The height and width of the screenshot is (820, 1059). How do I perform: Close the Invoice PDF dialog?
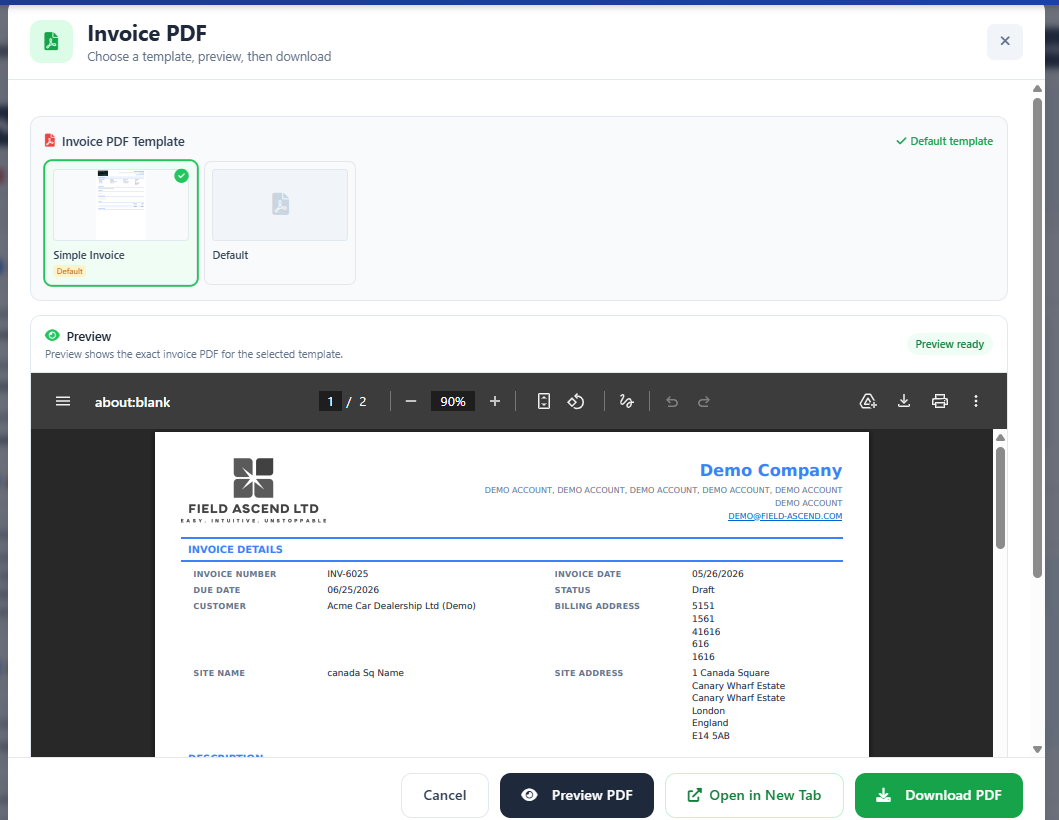(x=1004, y=41)
